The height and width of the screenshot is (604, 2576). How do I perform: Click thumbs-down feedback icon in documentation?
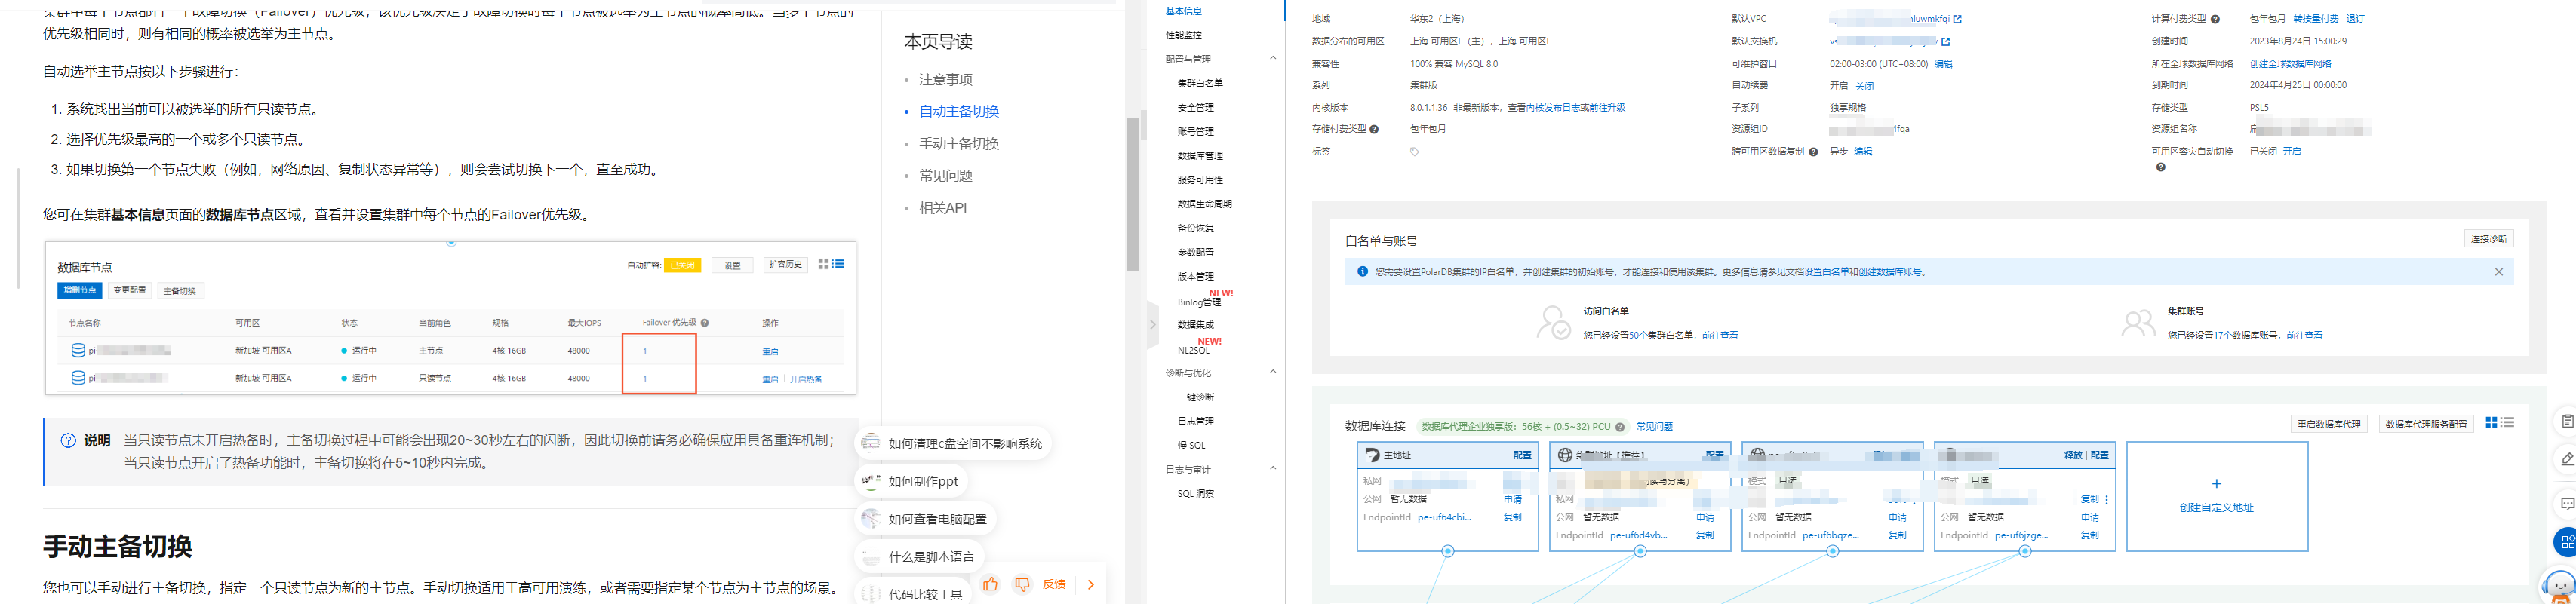(x=1022, y=584)
